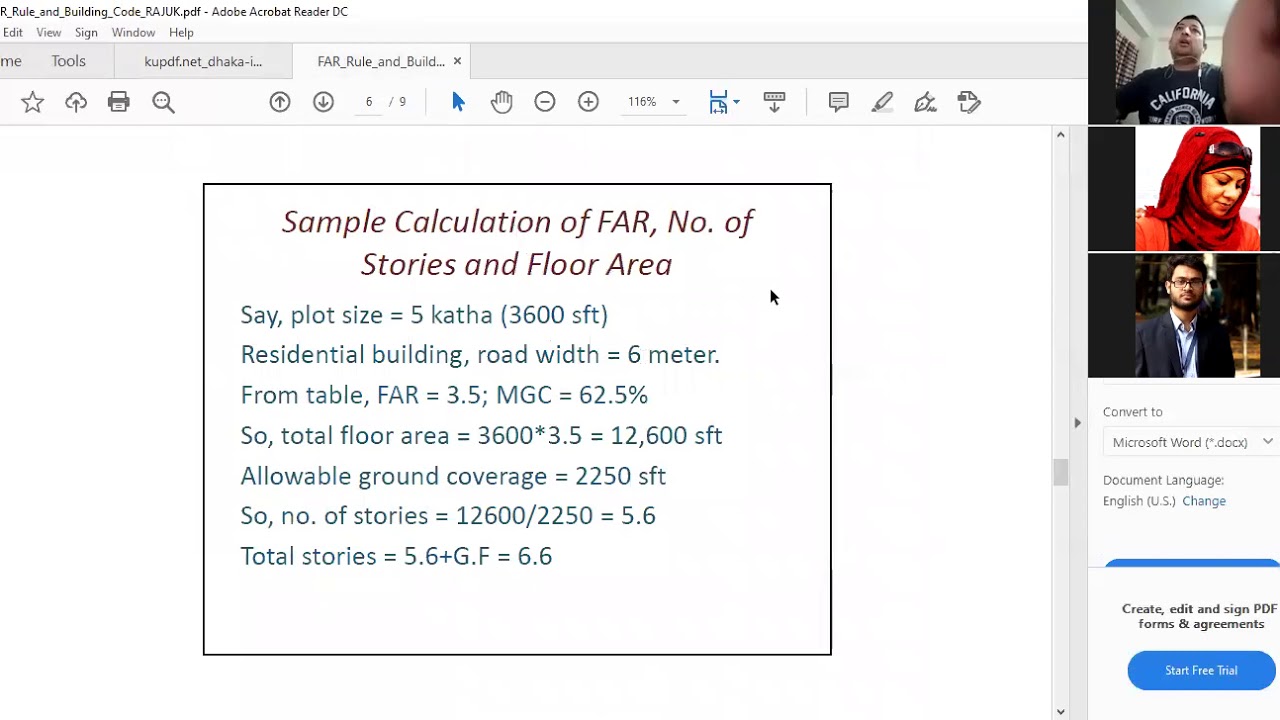This screenshot has width=1280, height=720.
Task: Open Microsoft Word (*.docx) format dropdown
Action: (x=1191, y=442)
